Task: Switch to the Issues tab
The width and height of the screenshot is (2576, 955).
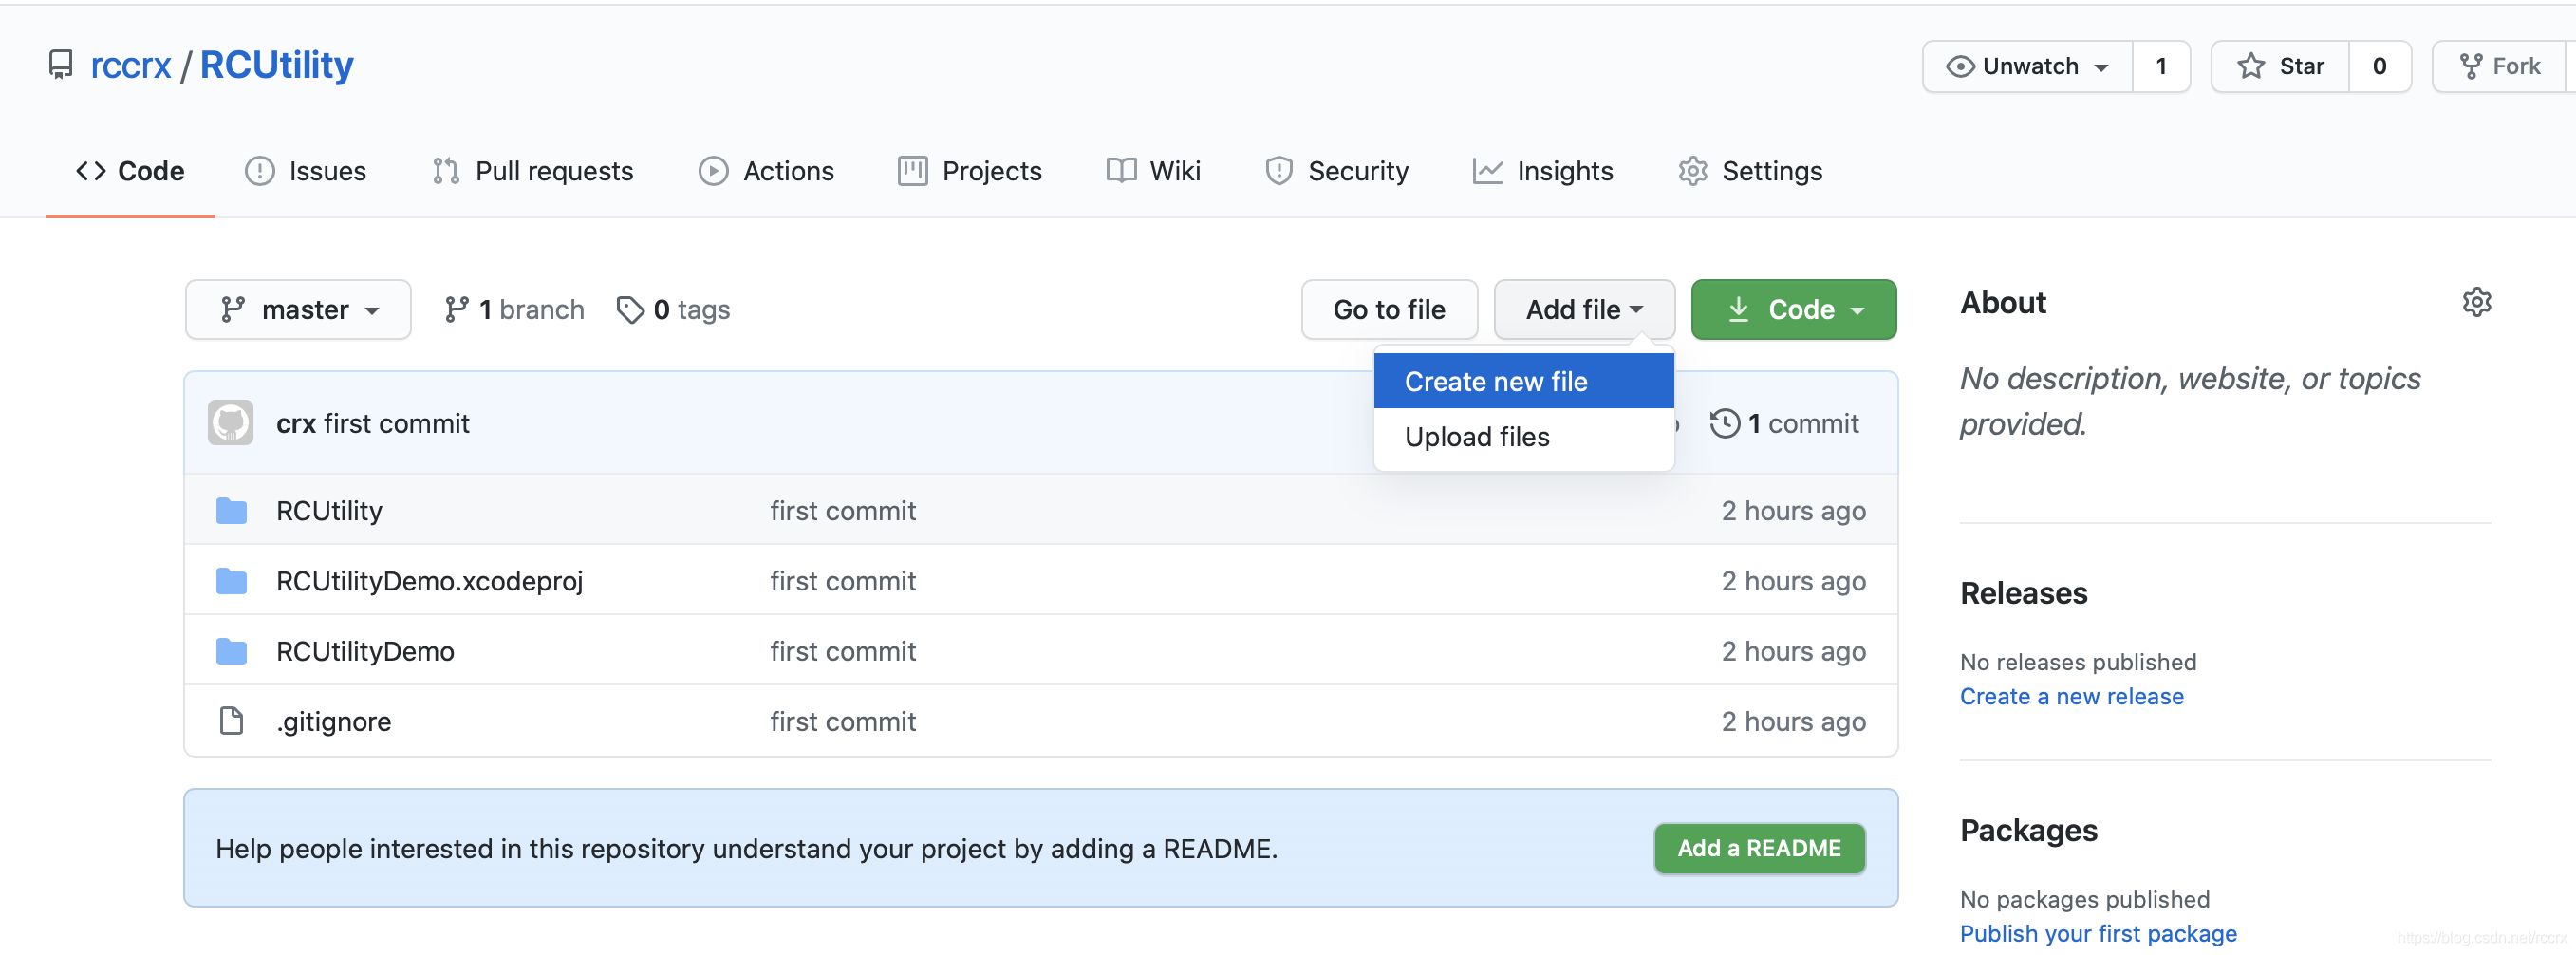Action: coord(306,171)
